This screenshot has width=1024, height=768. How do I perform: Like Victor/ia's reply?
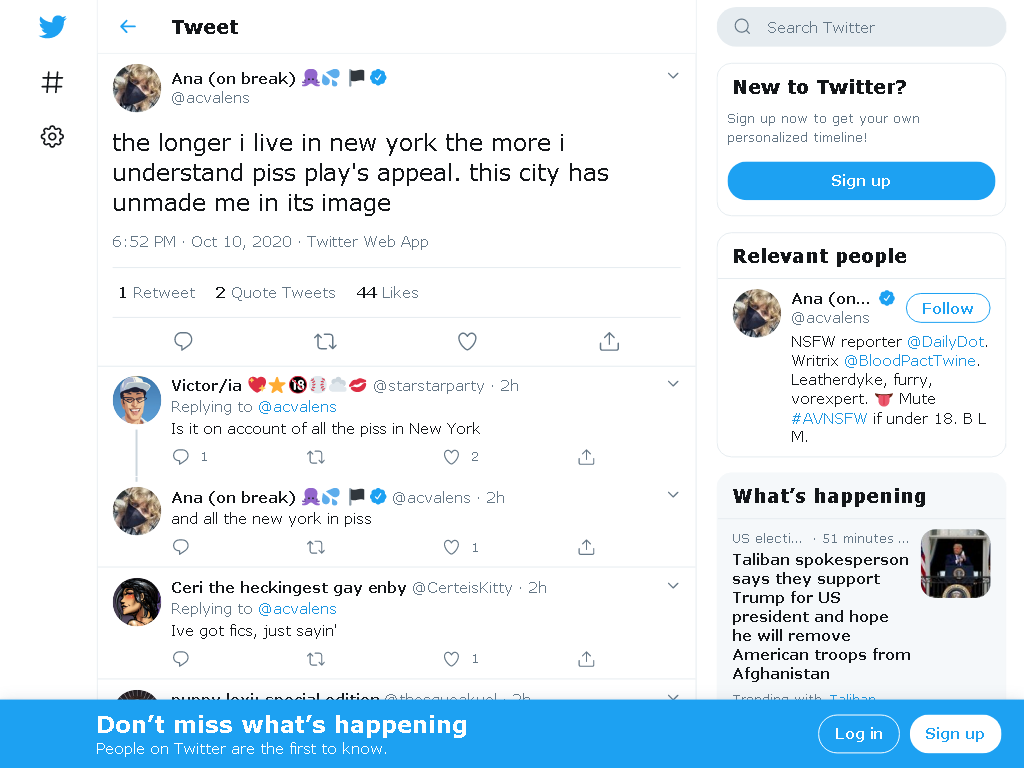pos(452,457)
